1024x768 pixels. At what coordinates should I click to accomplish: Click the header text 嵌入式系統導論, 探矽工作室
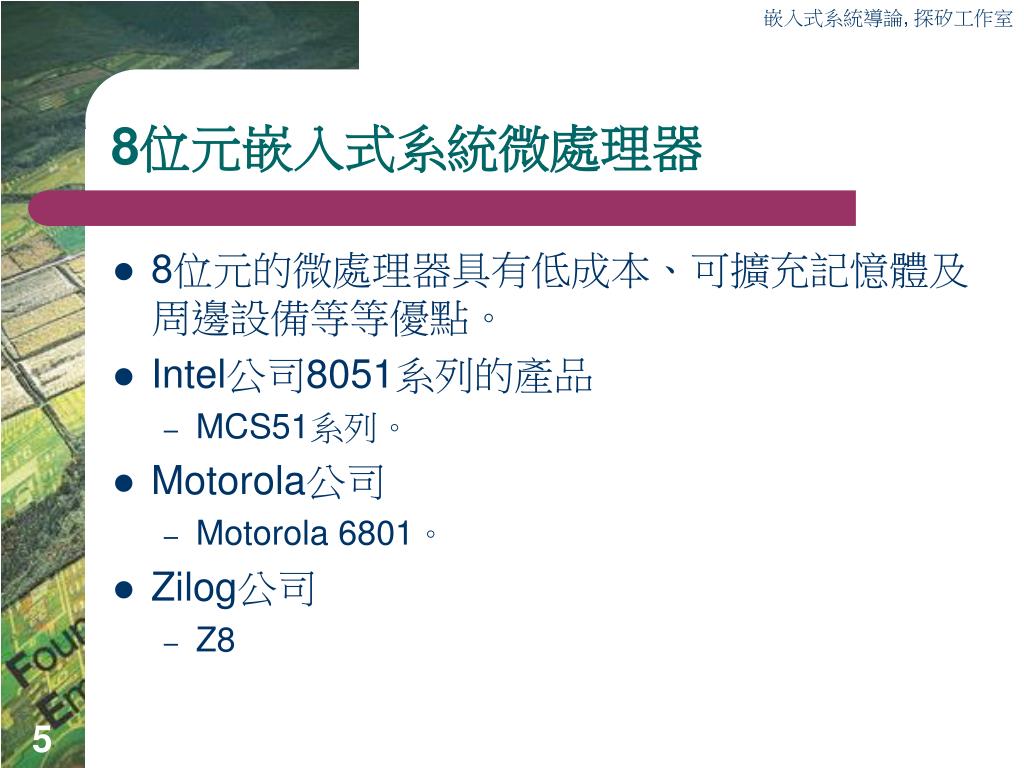[x=888, y=19]
